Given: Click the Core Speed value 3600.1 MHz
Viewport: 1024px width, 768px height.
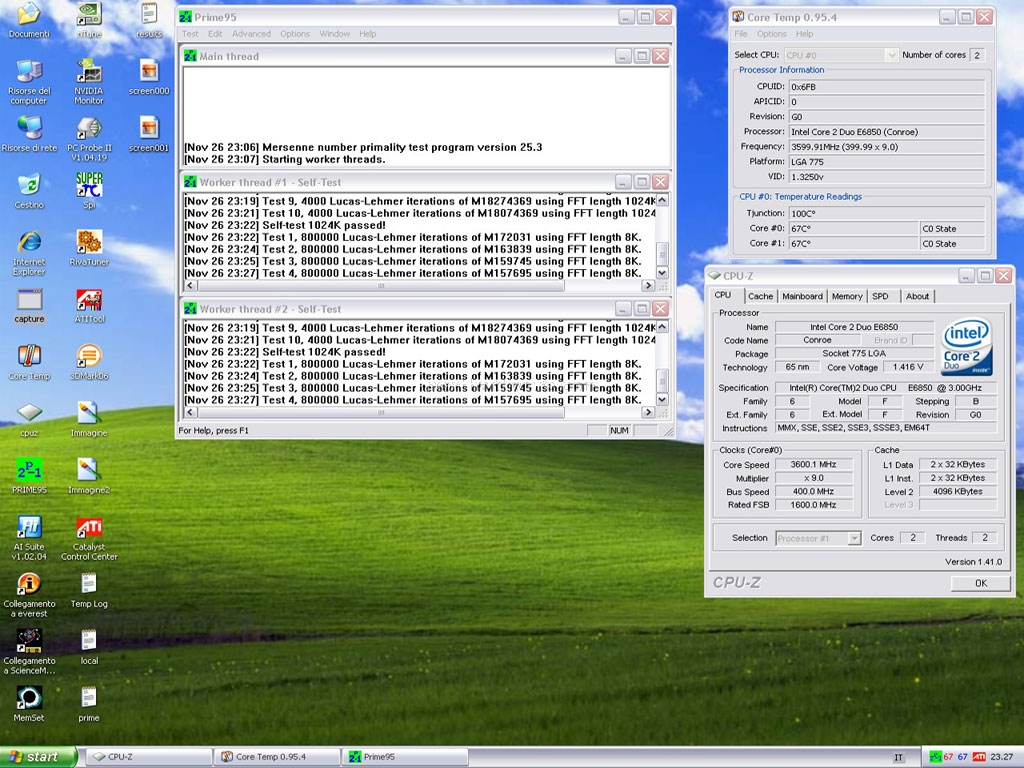Looking at the screenshot, I should pyautogui.click(x=814, y=464).
